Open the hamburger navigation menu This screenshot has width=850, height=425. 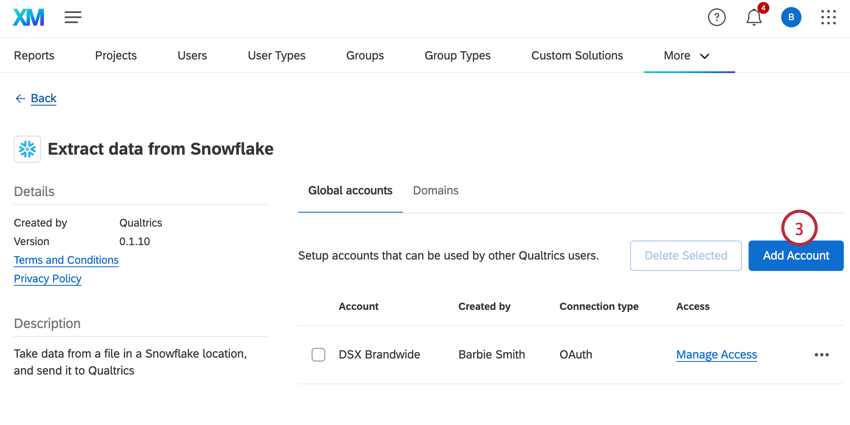[73, 17]
